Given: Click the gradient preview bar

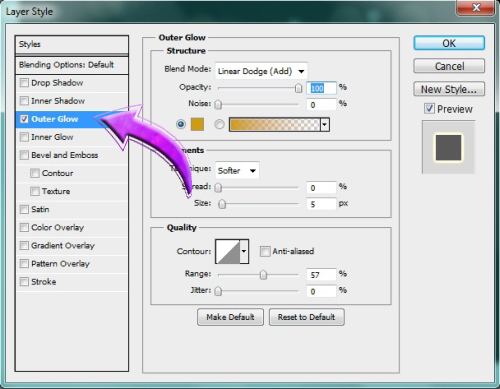Looking at the screenshot, I should pos(275,125).
